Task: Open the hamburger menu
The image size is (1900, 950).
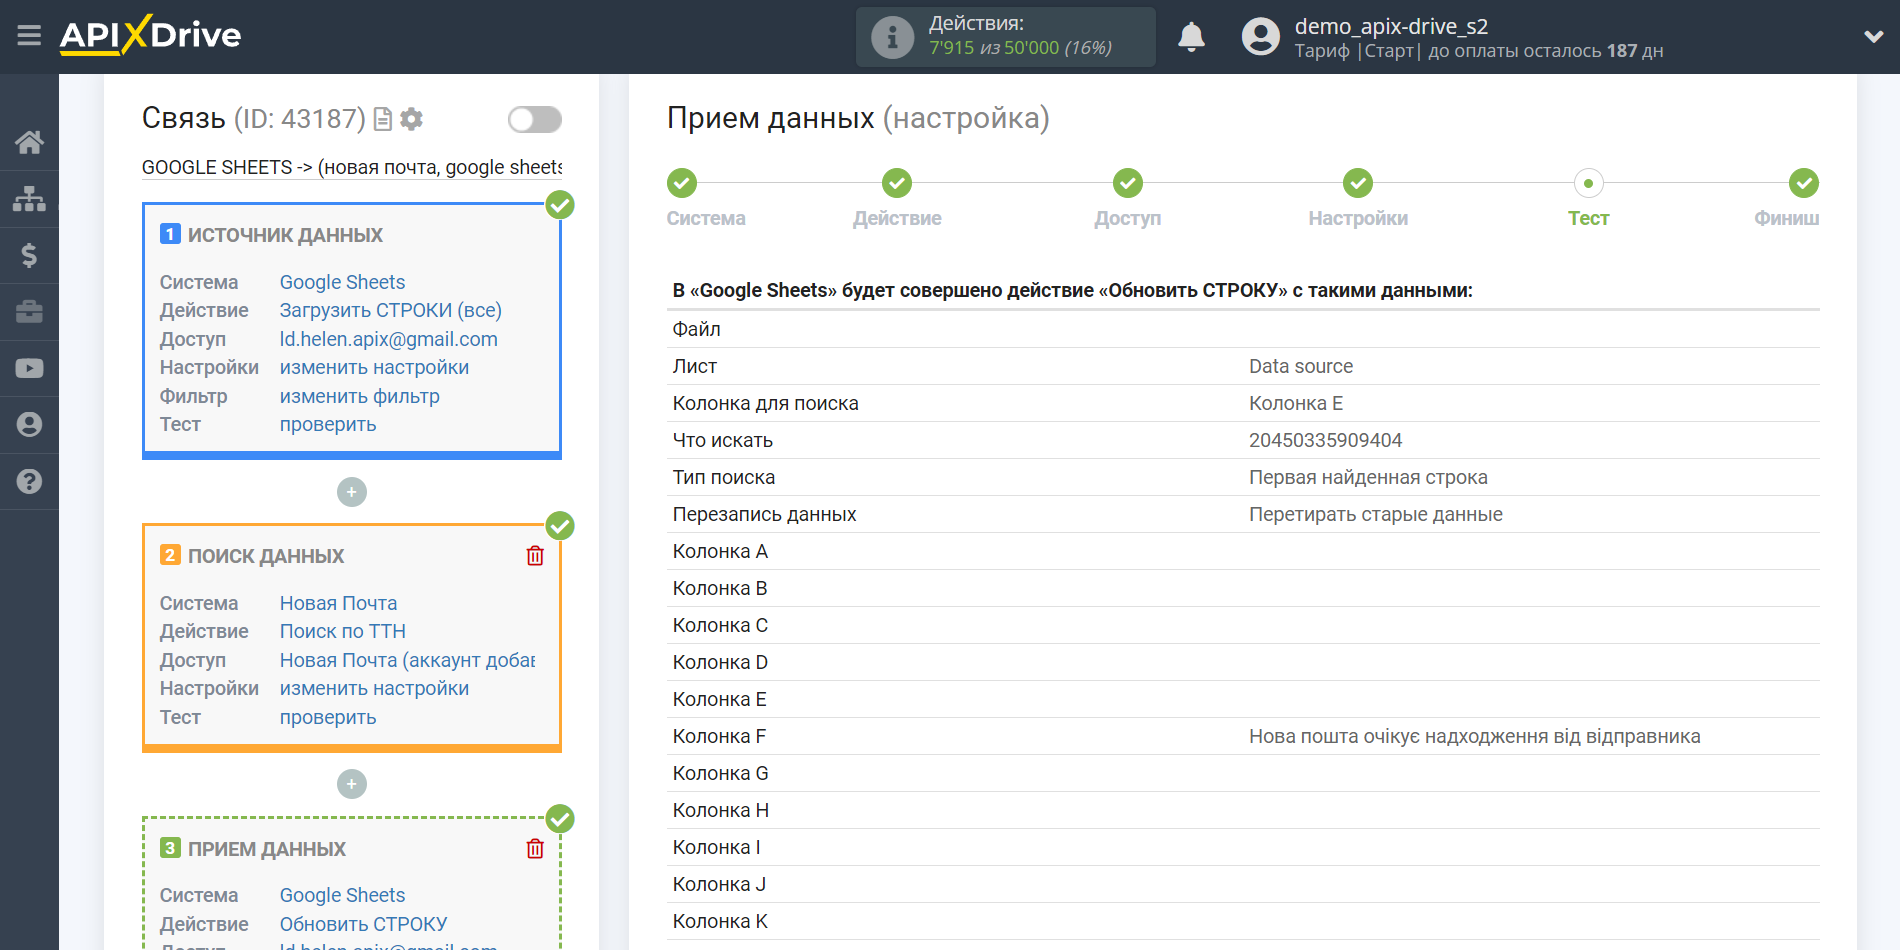Action: [29, 36]
